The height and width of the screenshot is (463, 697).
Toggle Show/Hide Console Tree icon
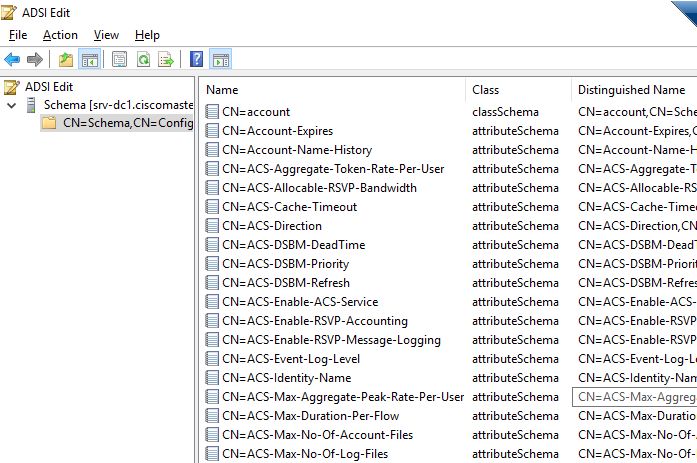89,59
